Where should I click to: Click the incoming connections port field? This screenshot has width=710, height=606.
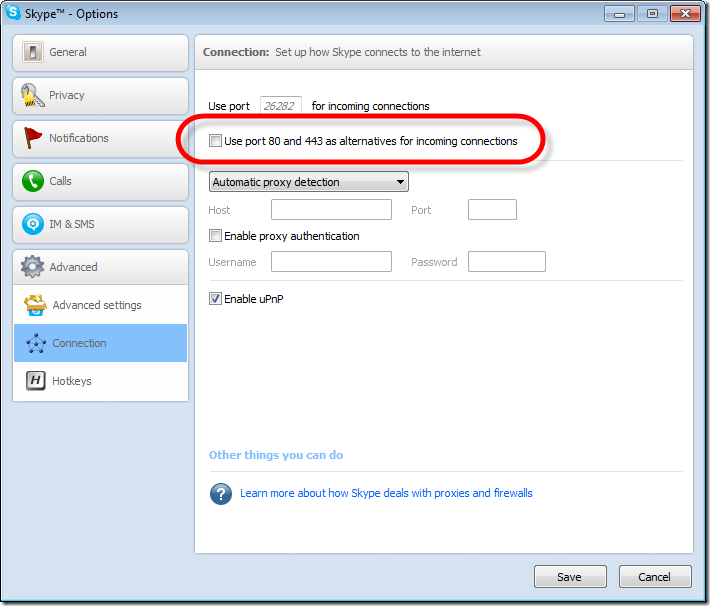coord(281,106)
